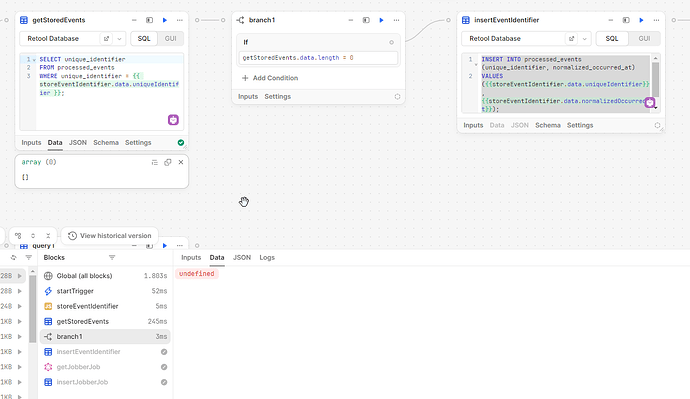
Task: Open getStoredEvents block side panel
Action: tap(150, 20)
